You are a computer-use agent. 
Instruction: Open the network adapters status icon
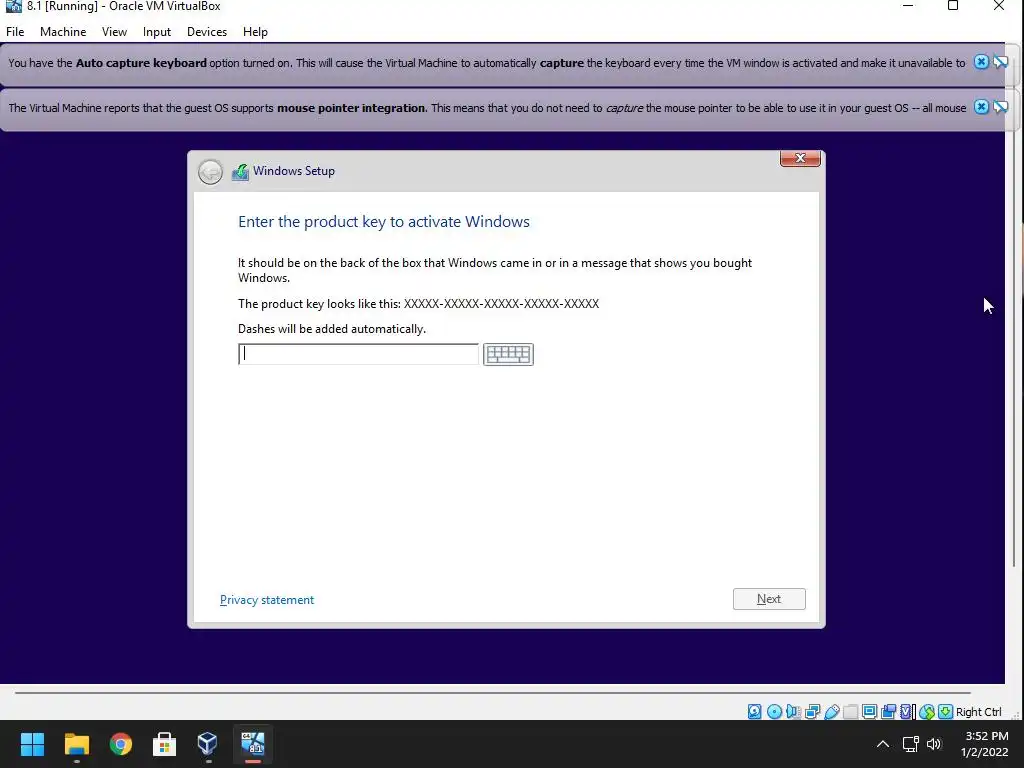[812, 712]
